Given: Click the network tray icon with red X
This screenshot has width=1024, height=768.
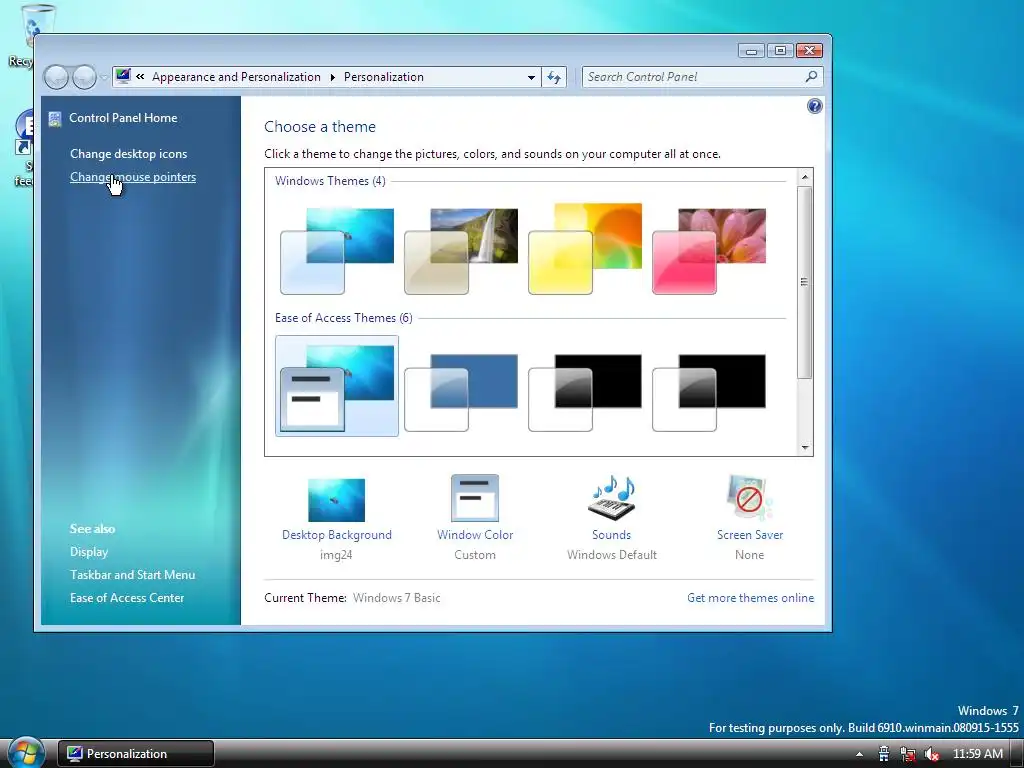Looking at the screenshot, I should point(908,754).
